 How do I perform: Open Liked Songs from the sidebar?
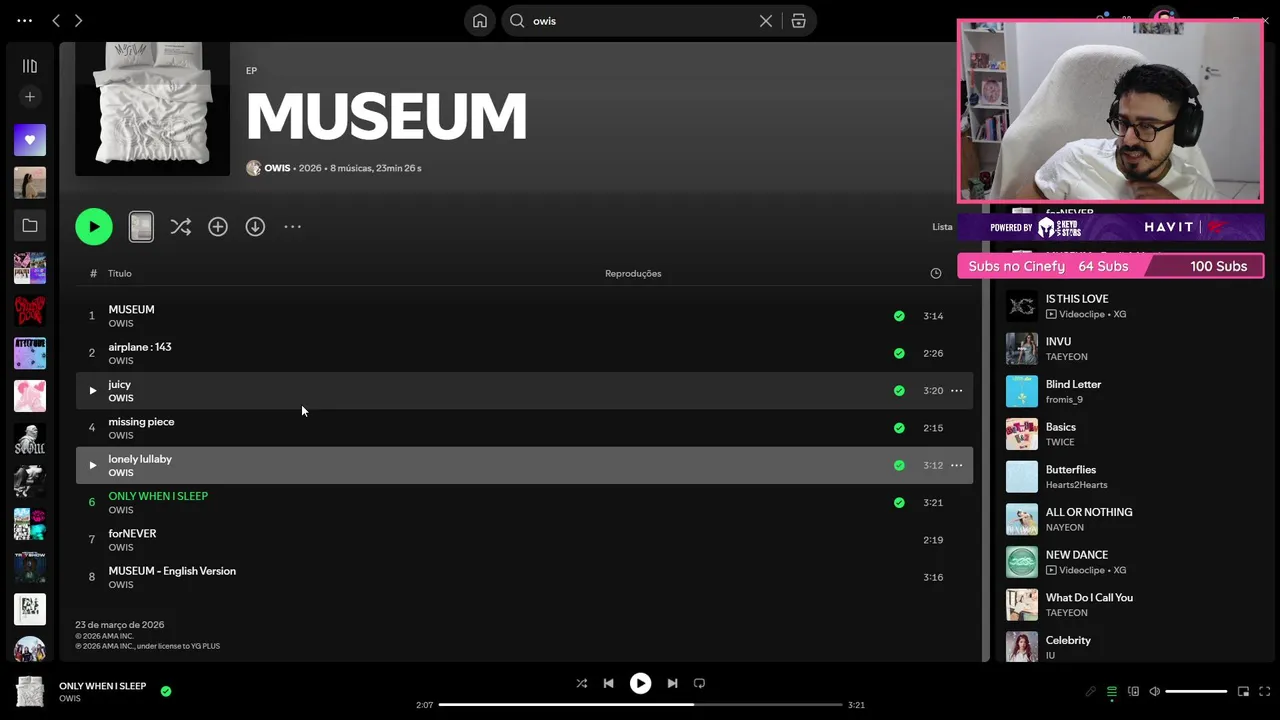(x=30, y=140)
